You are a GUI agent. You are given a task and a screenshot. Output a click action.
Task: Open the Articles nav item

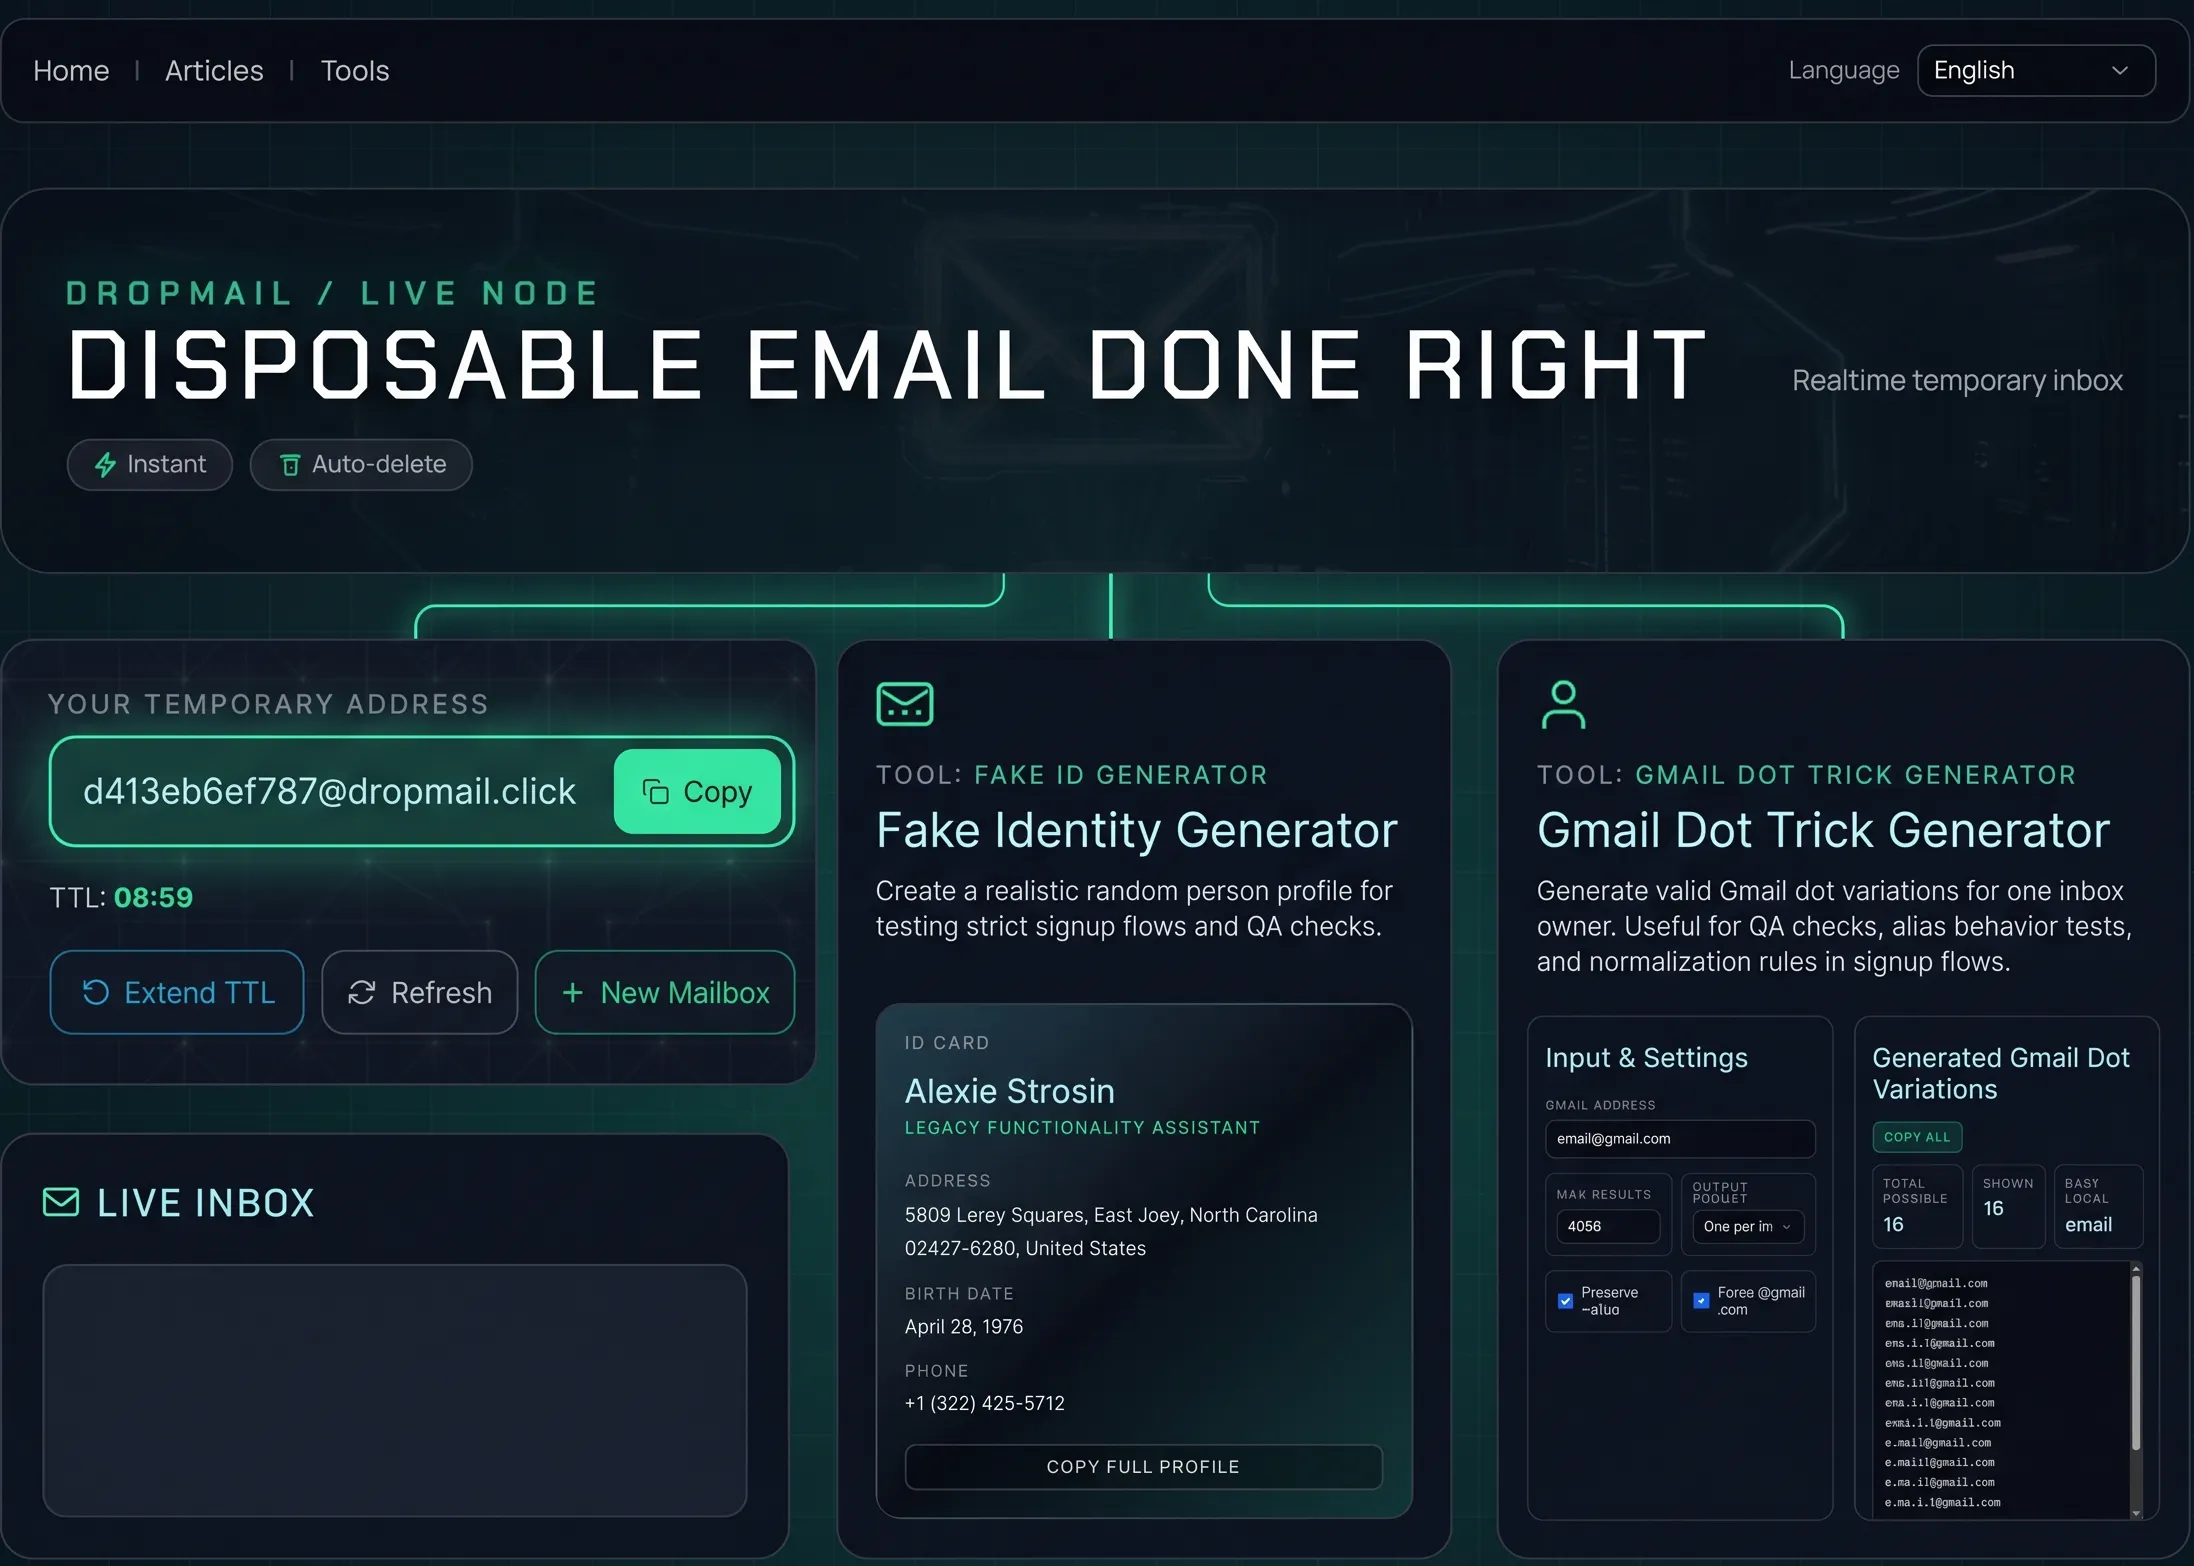pyautogui.click(x=214, y=71)
